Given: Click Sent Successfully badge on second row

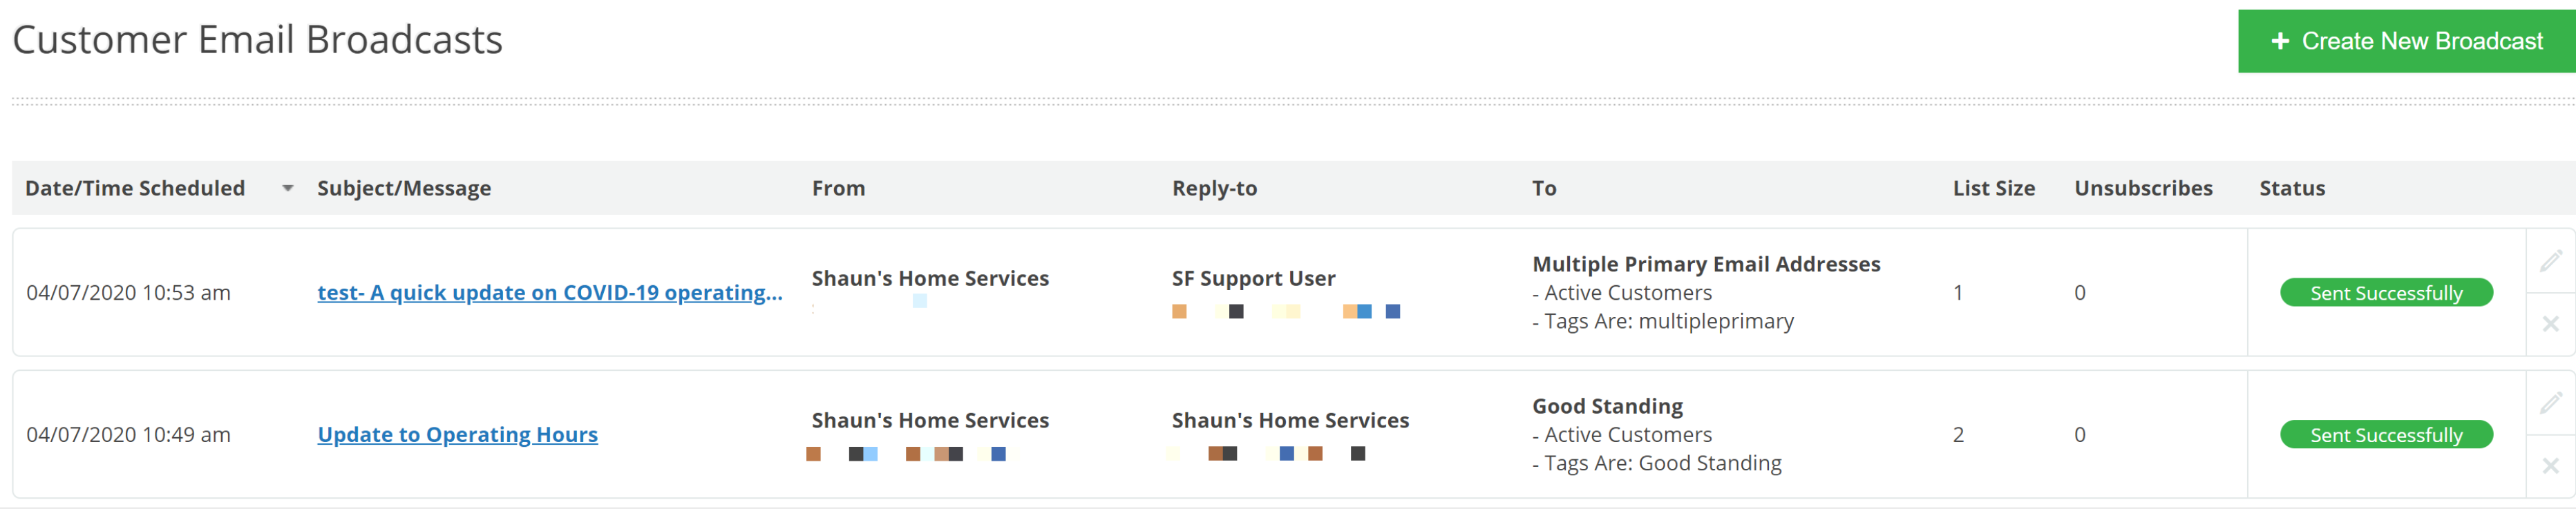Looking at the screenshot, I should [x=2386, y=435].
